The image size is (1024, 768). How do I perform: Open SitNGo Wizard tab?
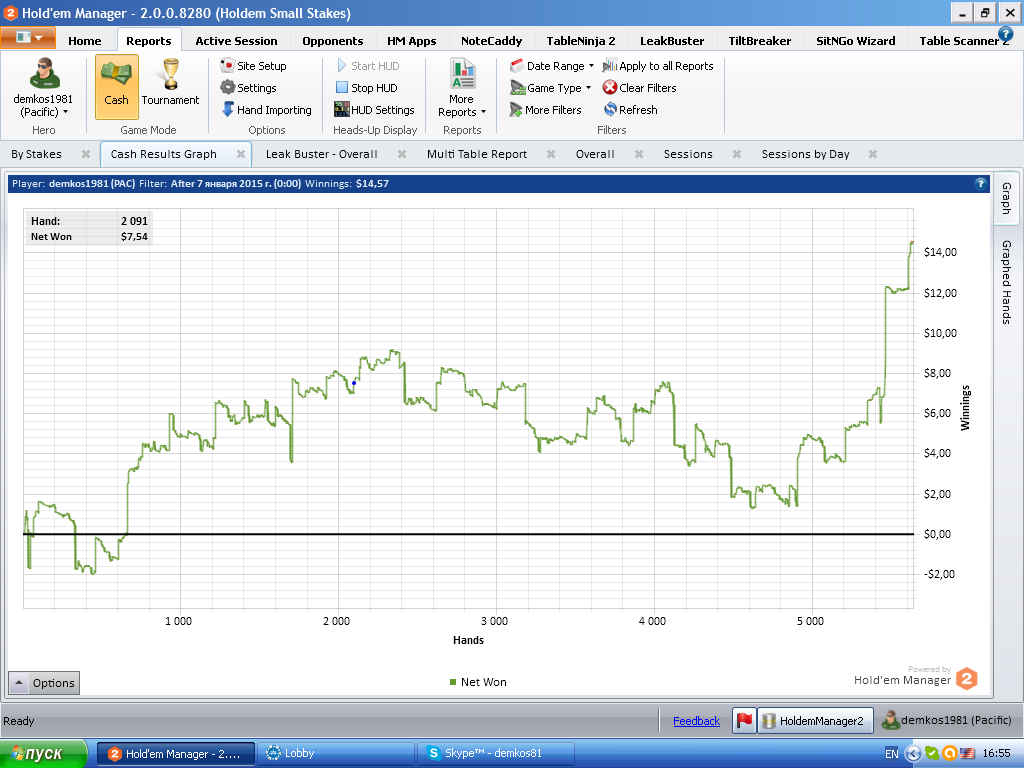pyautogui.click(x=856, y=40)
